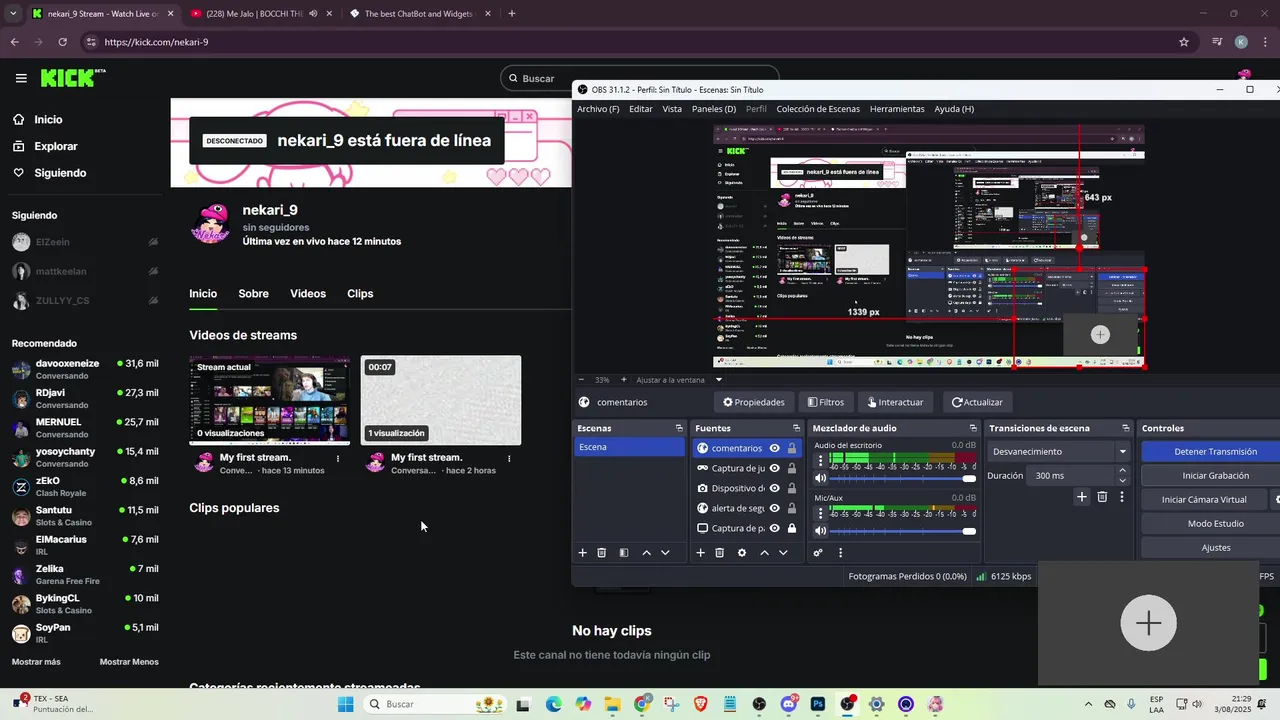The height and width of the screenshot is (720, 1280).
Task: Open OBS Herramientas menu
Action: tap(897, 109)
